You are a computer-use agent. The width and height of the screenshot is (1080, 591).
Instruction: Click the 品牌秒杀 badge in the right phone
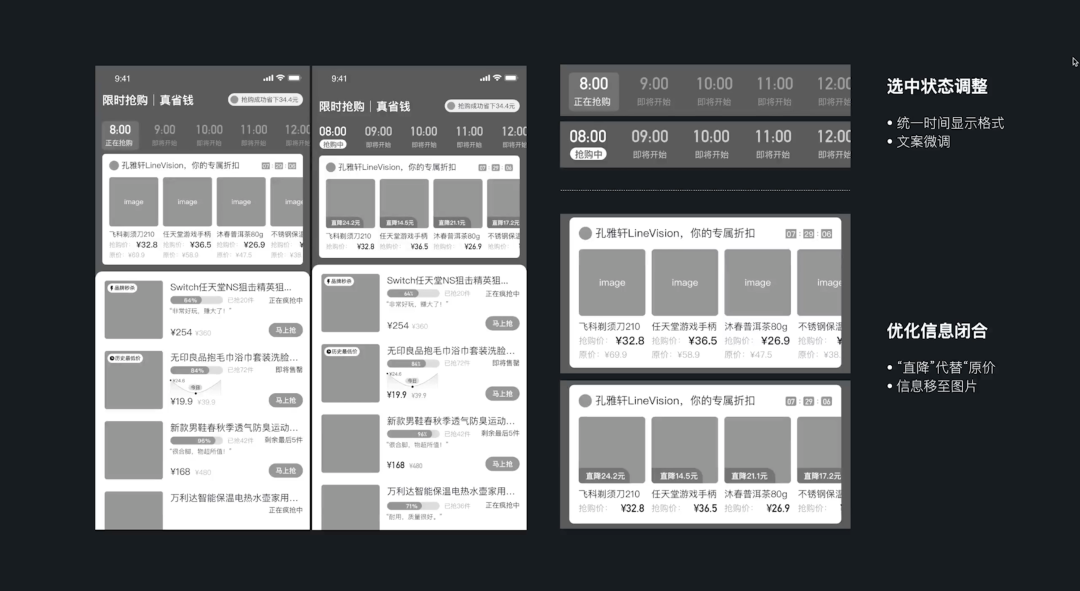point(339,281)
